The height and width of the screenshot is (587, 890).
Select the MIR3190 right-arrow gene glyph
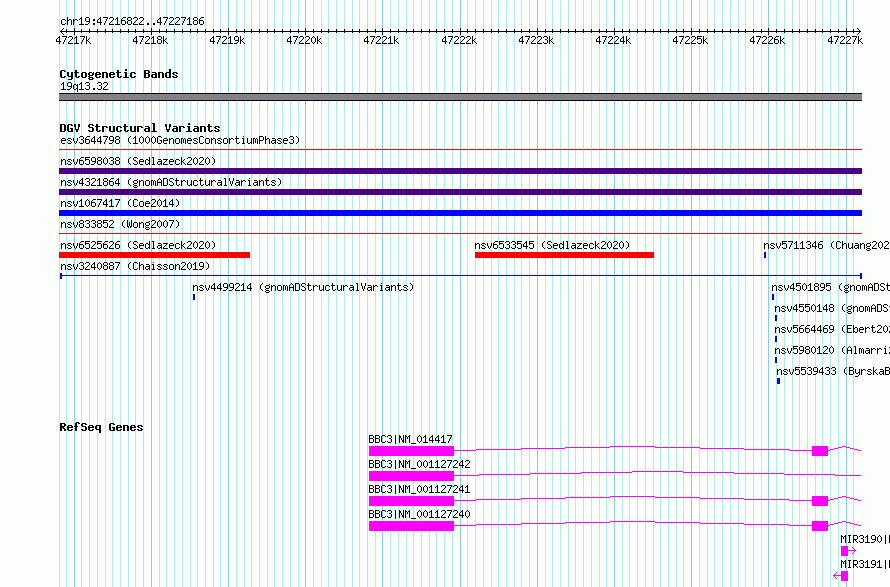tap(848, 551)
